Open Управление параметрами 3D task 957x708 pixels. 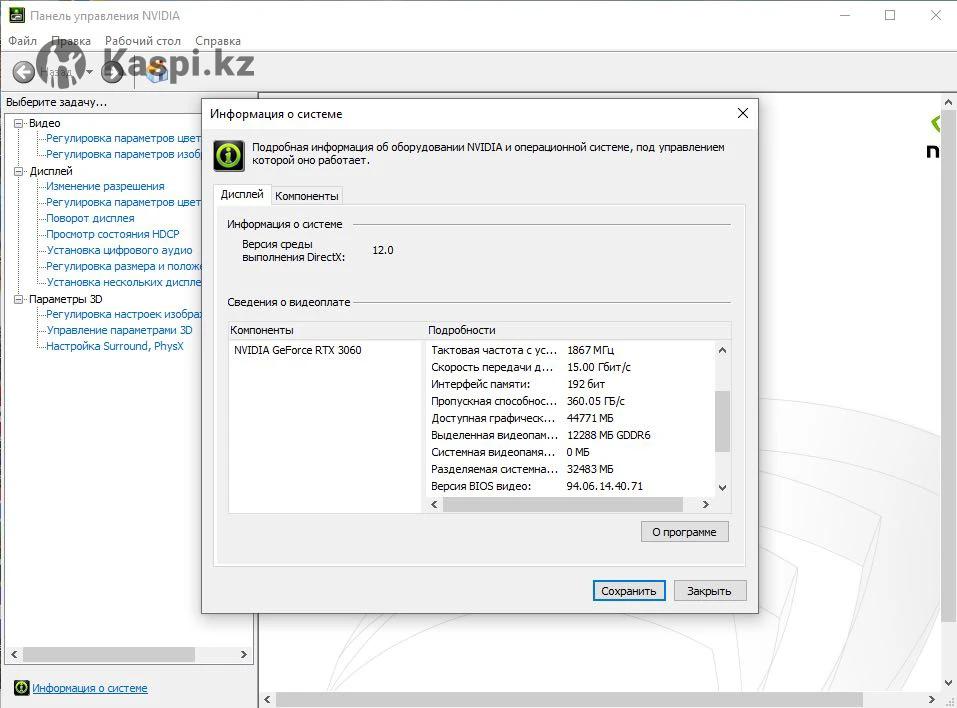(120, 330)
